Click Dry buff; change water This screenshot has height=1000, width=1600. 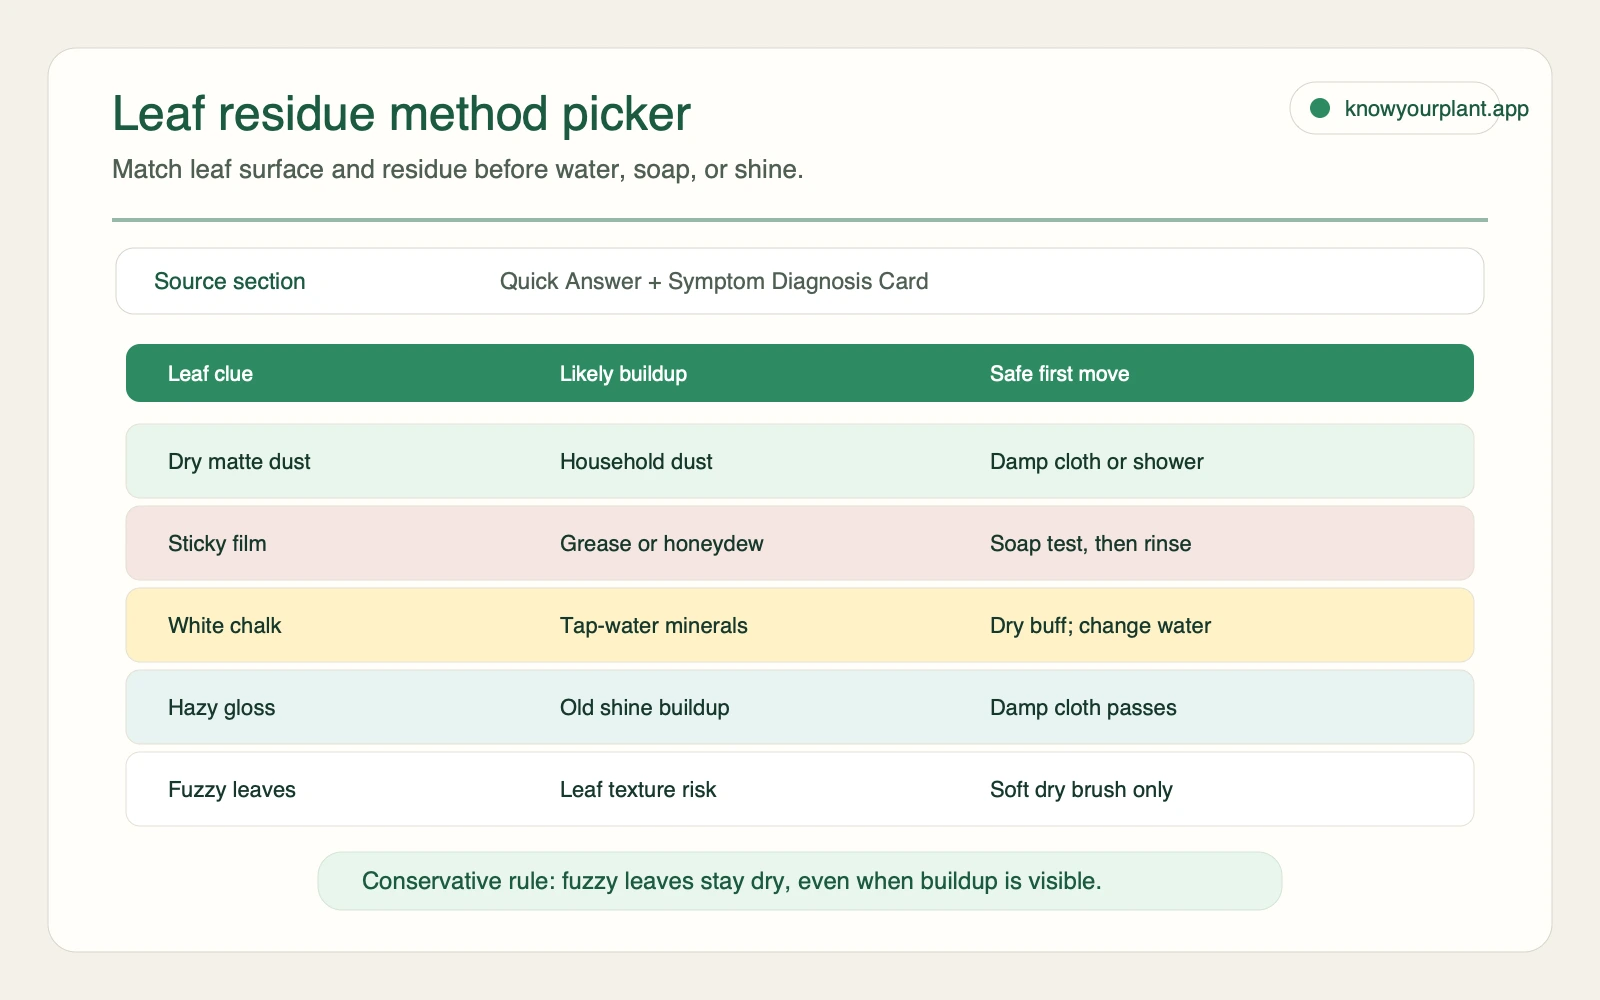1100,626
